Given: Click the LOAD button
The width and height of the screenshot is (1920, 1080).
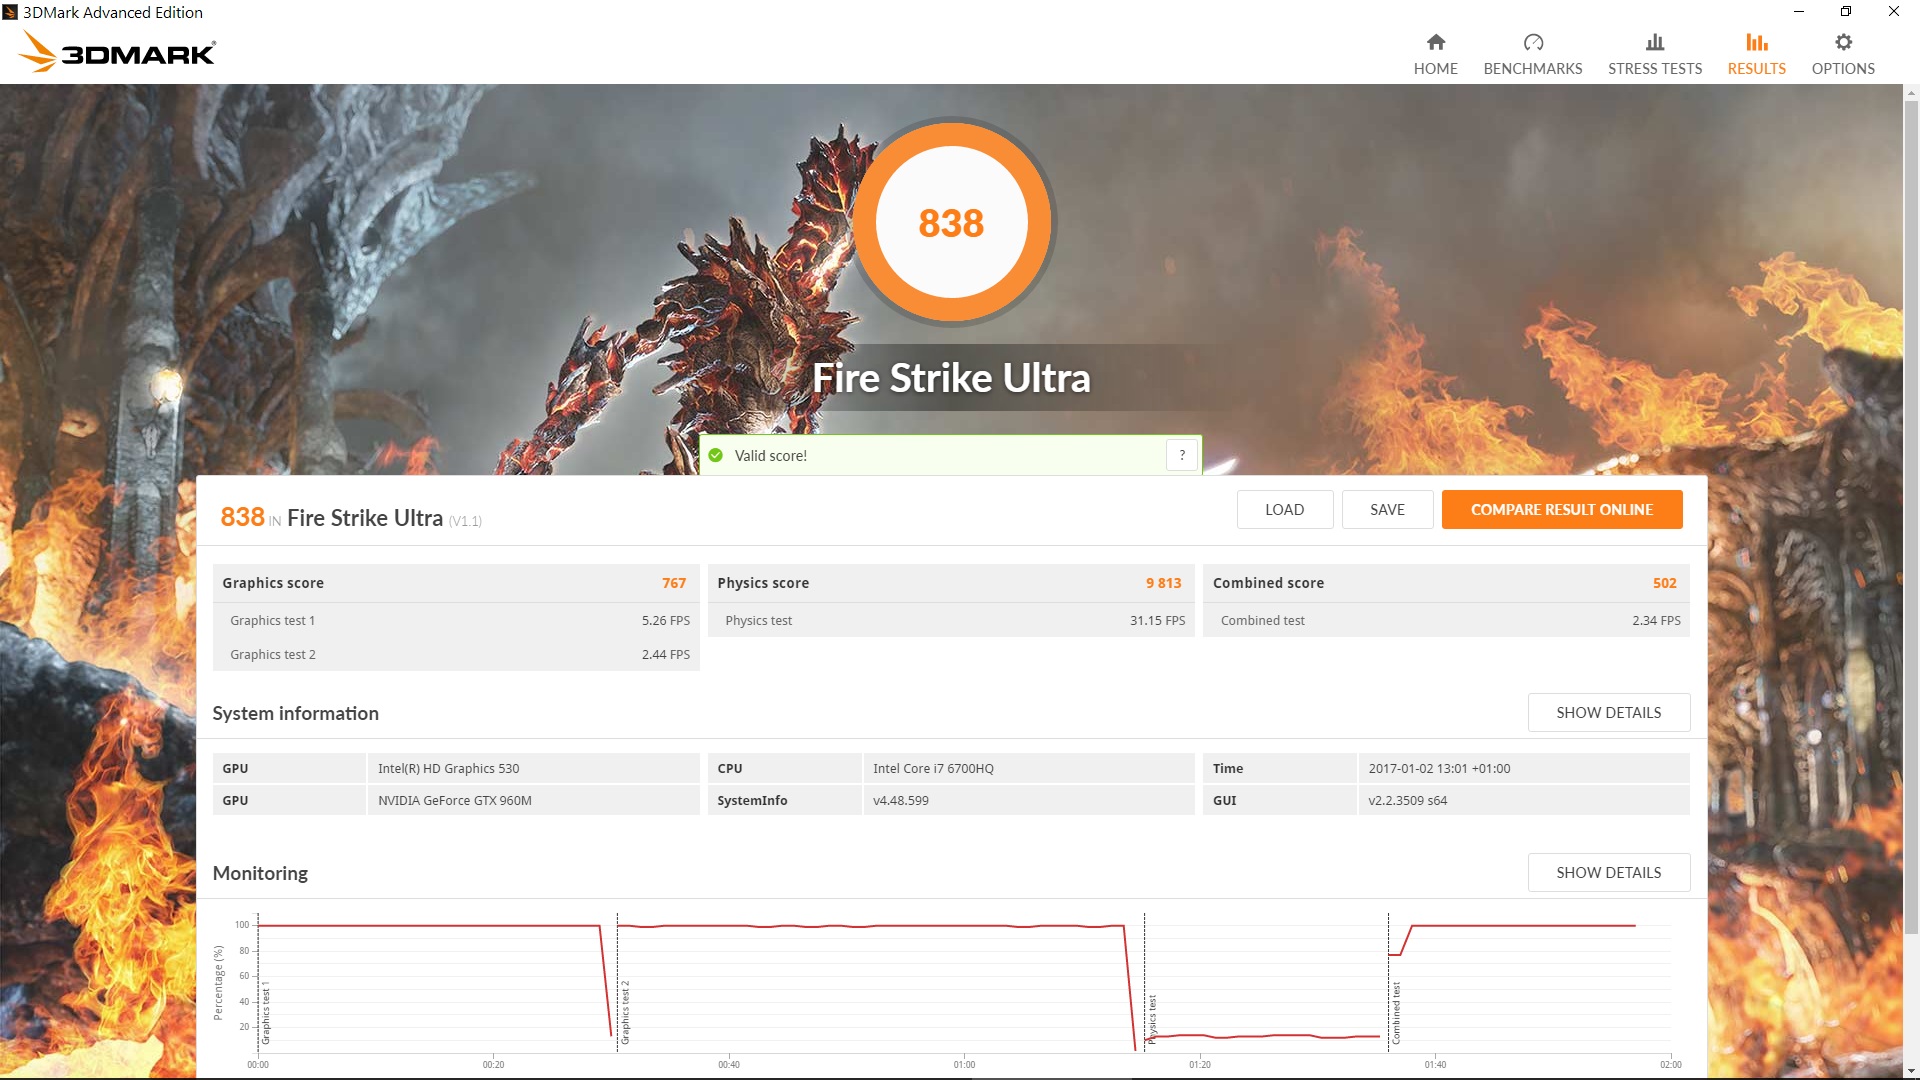Looking at the screenshot, I should 1285,509.
